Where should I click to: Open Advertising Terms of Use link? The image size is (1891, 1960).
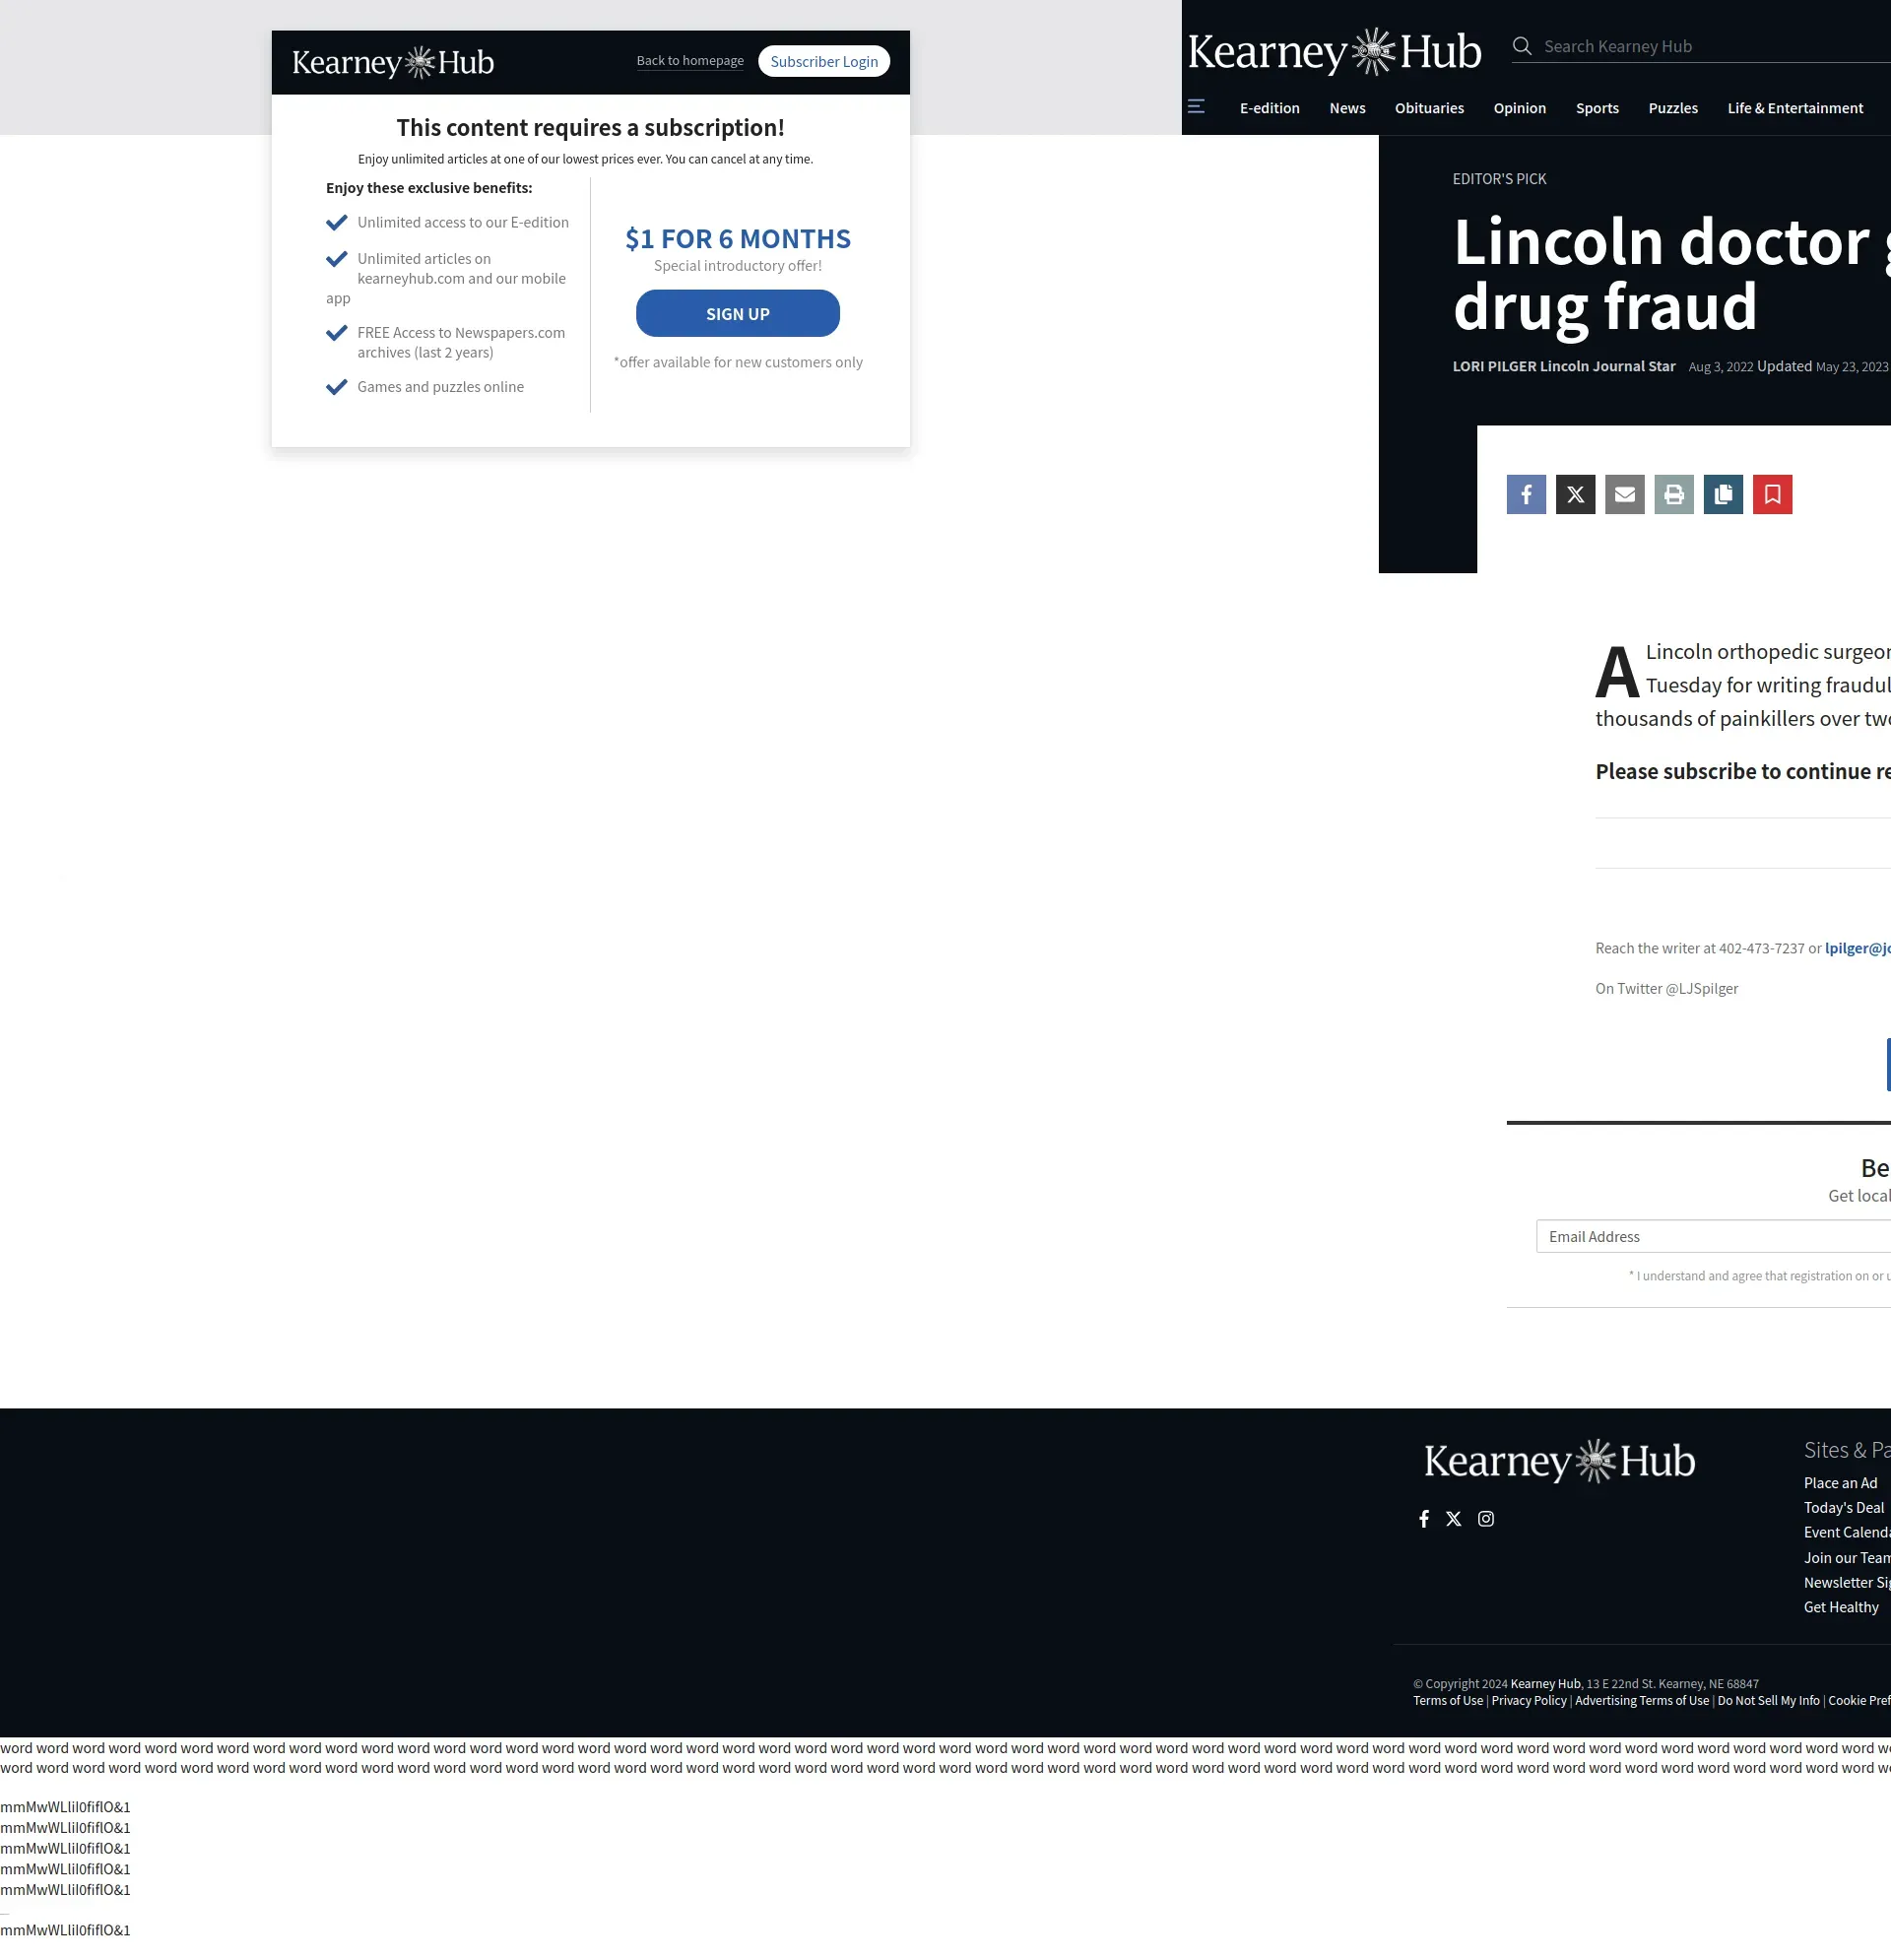point(1641,1701)
